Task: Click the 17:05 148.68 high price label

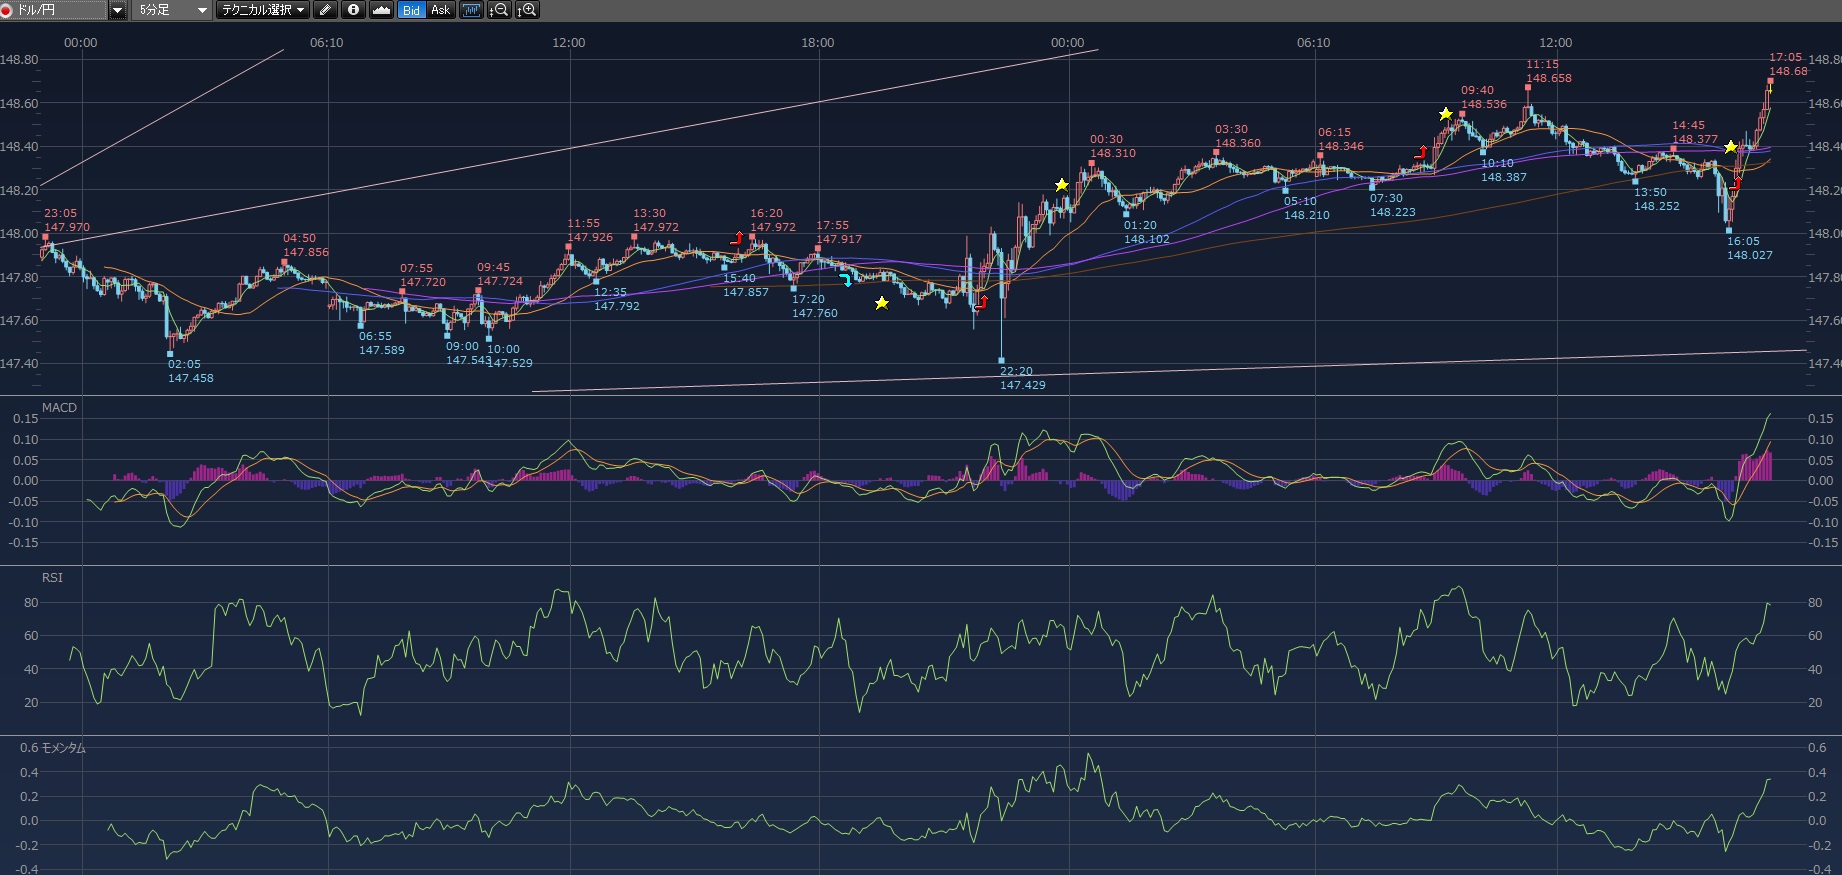Action: click(1787, 64)
